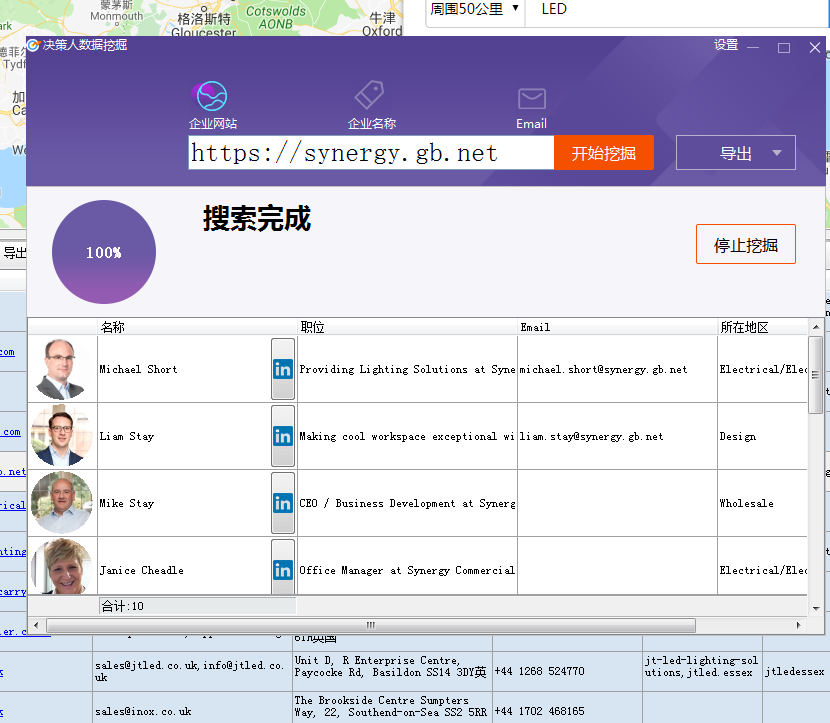Click Mike Stay's profile photo

[62, 503]
